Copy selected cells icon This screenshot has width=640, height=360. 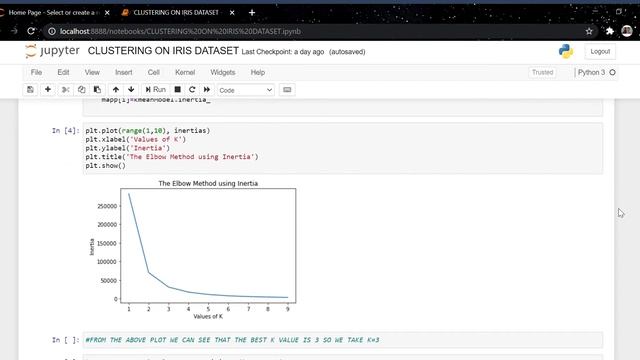point(81,89)
